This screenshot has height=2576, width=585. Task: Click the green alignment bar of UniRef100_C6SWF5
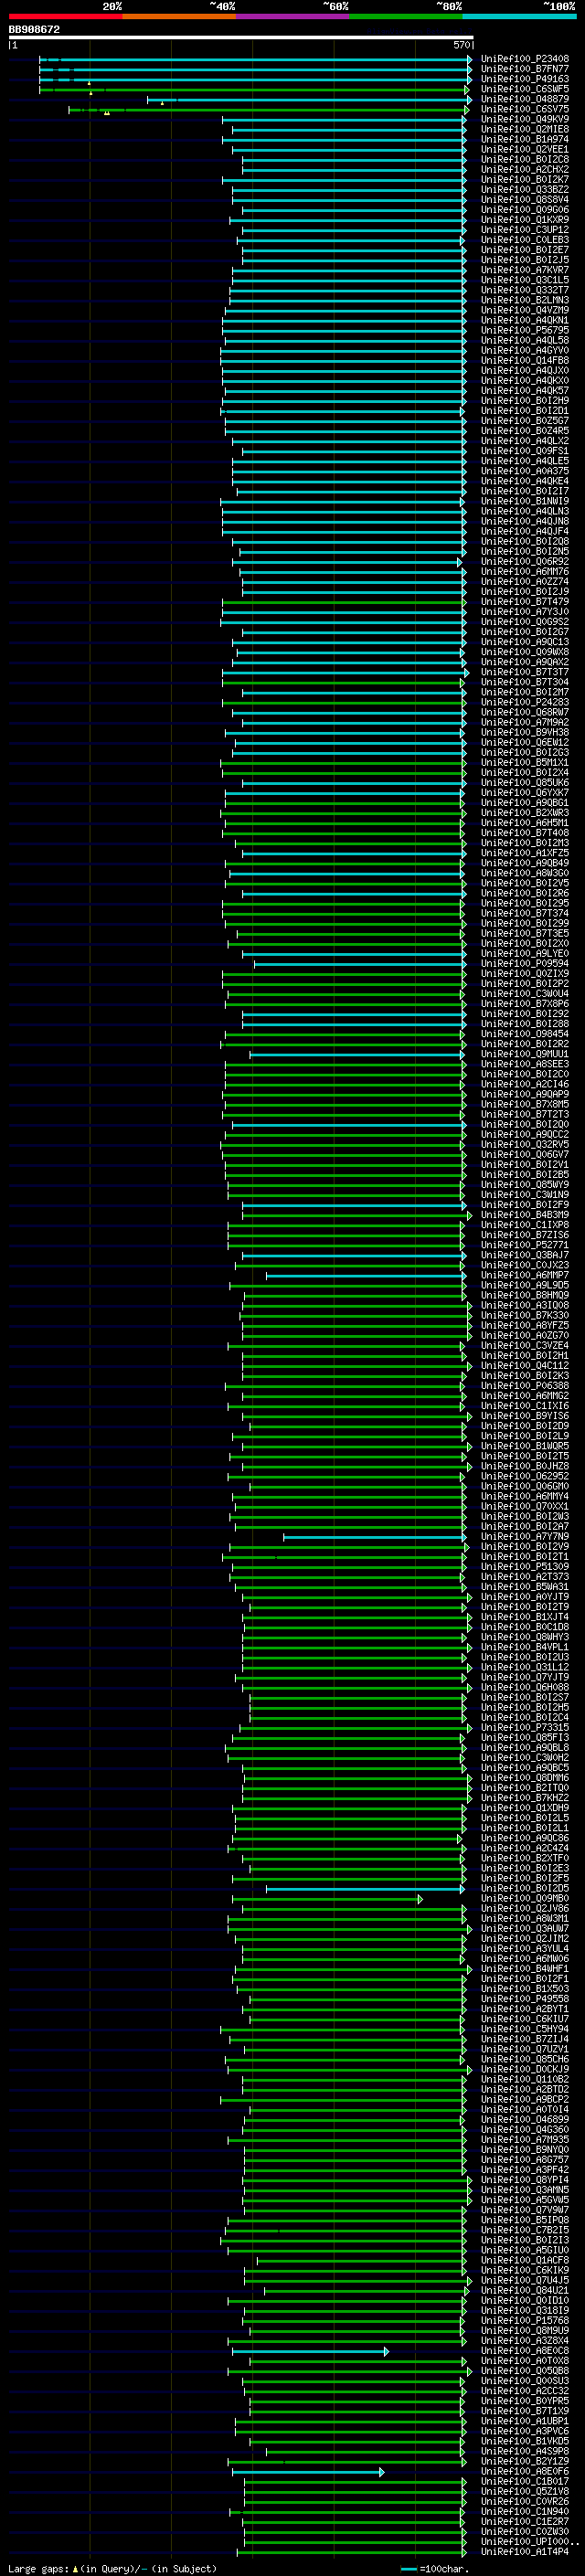pyautogui.click(x=255, y=89)
